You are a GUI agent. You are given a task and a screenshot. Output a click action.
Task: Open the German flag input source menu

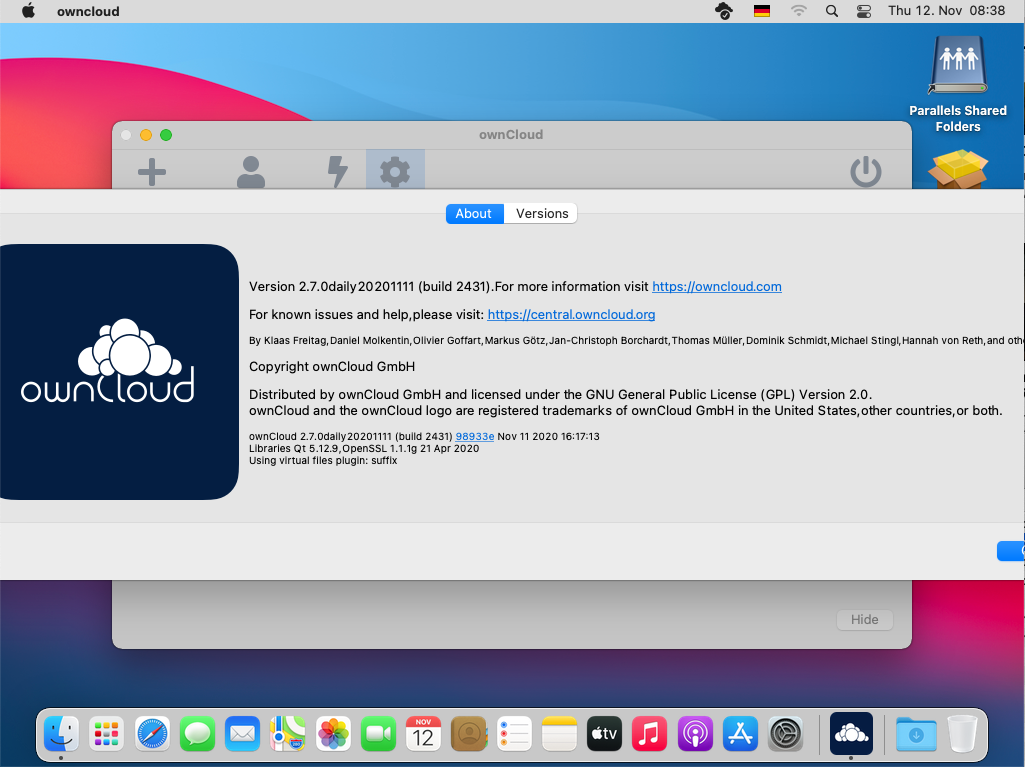pos(762,11)
